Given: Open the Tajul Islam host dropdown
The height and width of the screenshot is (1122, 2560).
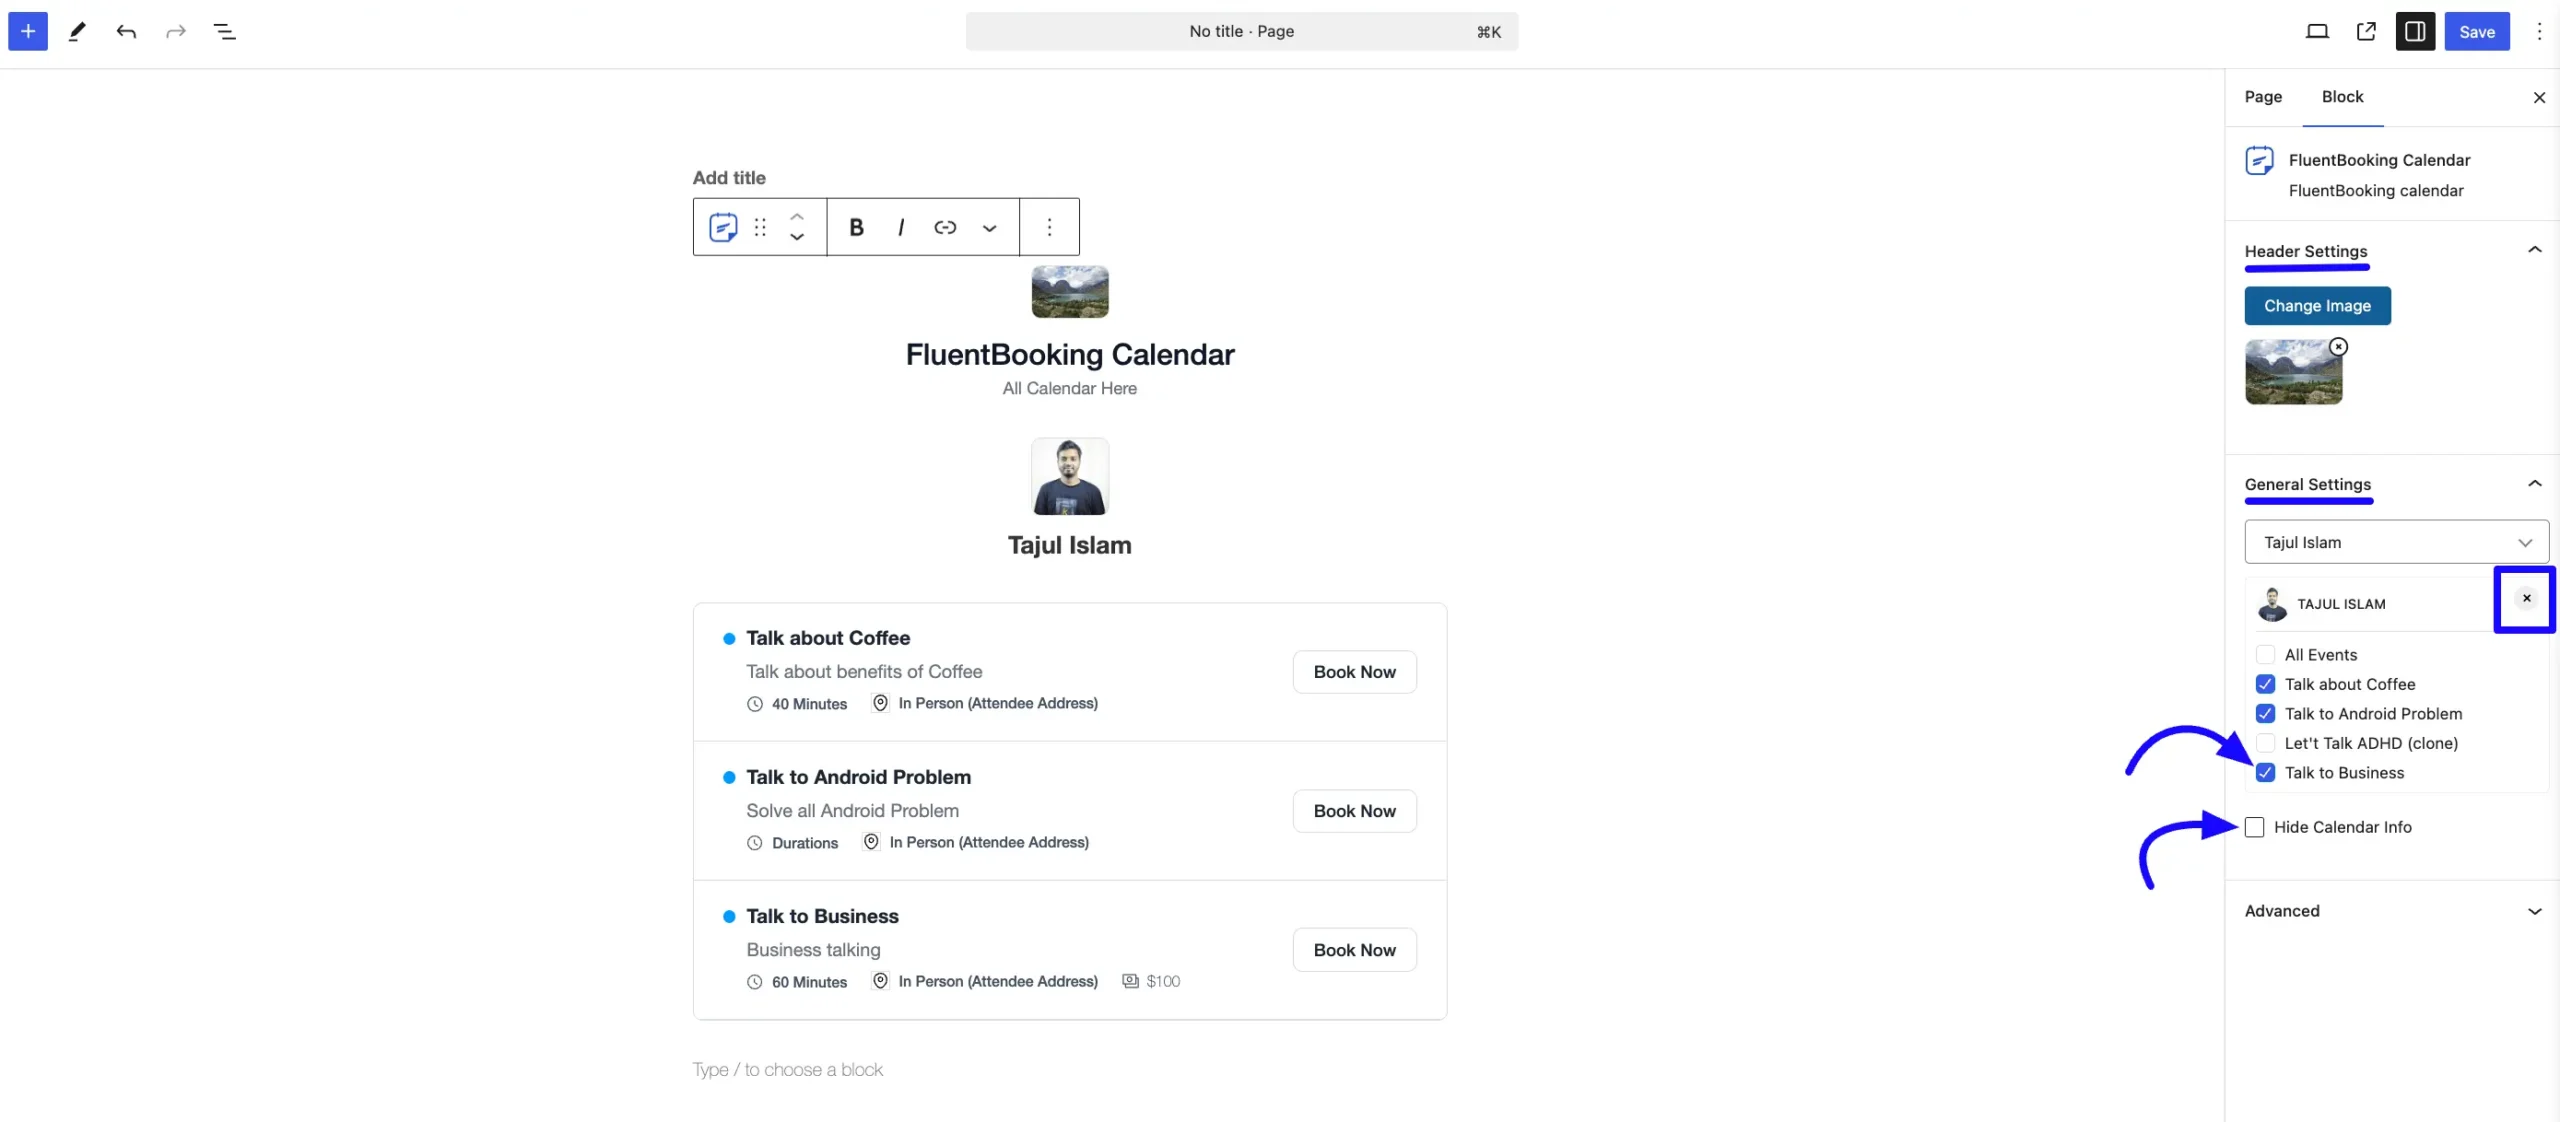Looking at the screenshot, I should (2396, 542).
